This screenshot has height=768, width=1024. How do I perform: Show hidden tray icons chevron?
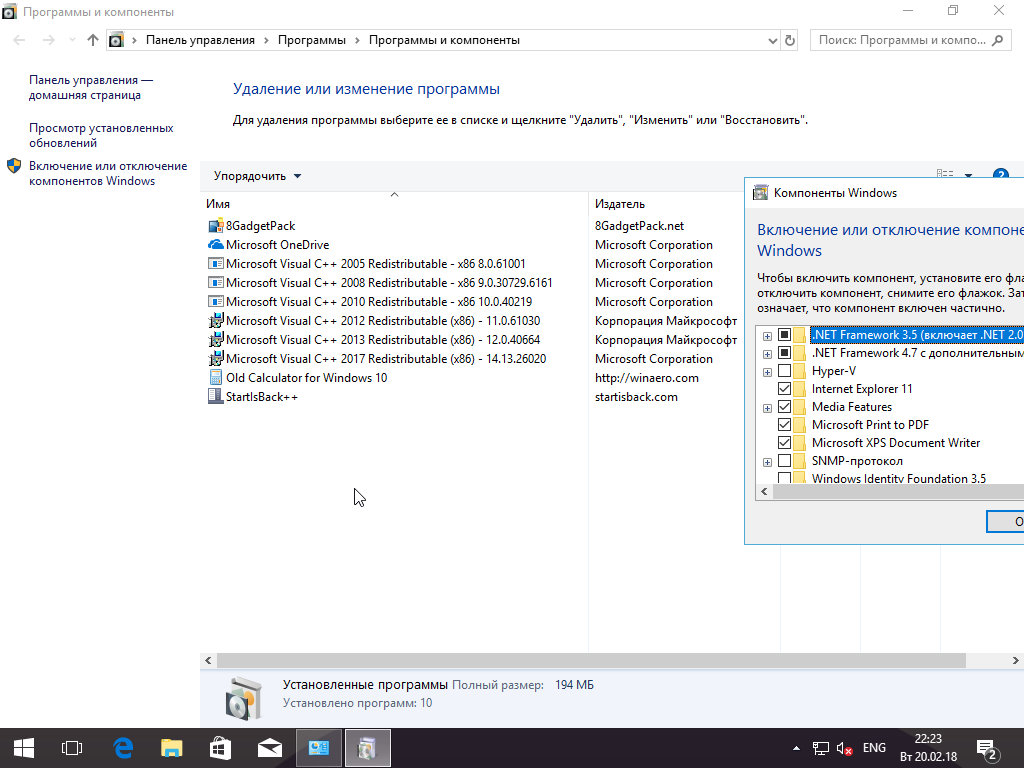(796, 748)
